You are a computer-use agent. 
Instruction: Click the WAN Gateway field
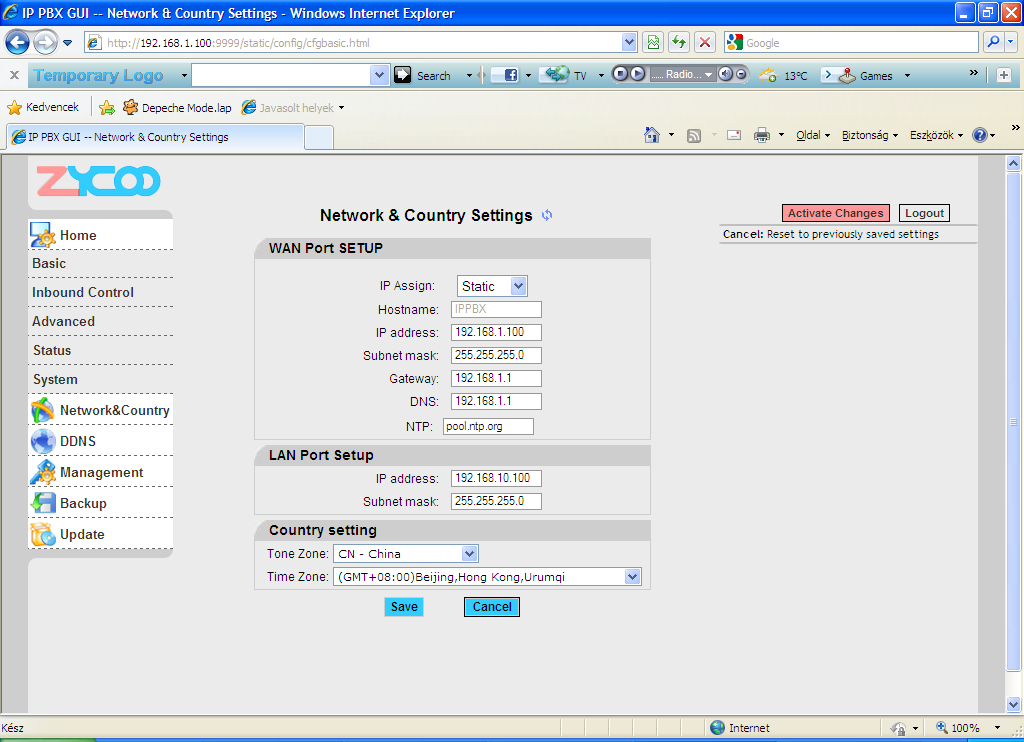click(x=496, y=378)
